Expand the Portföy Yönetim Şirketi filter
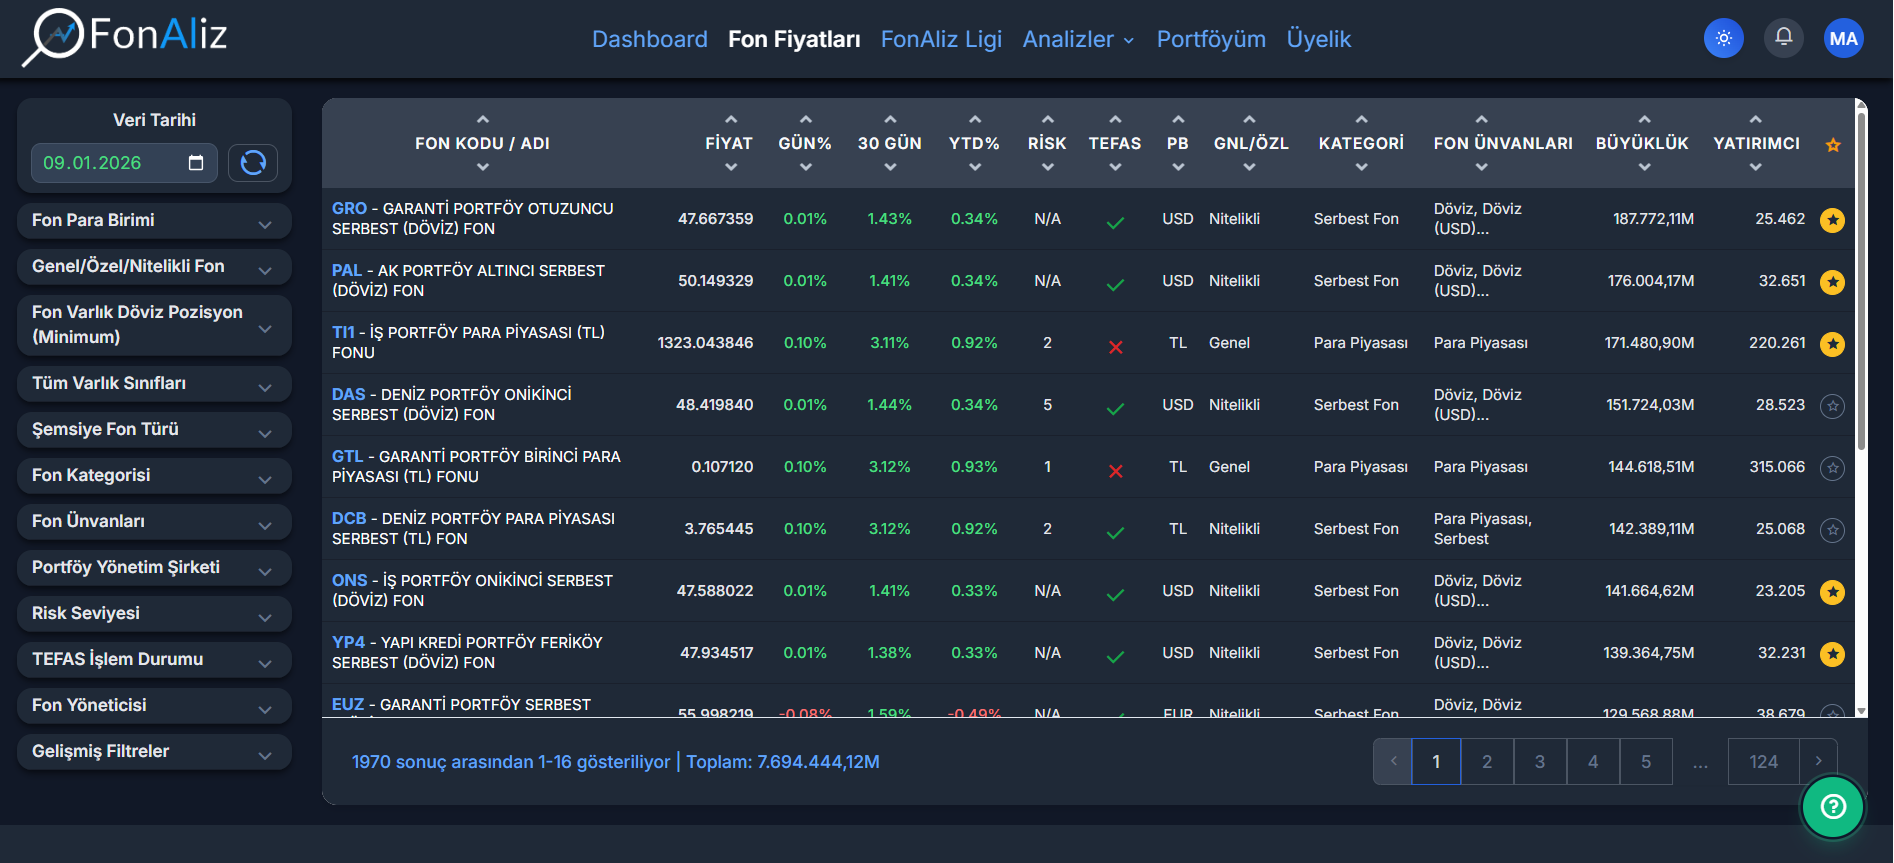1894x863 pixels. pos(154,568)
